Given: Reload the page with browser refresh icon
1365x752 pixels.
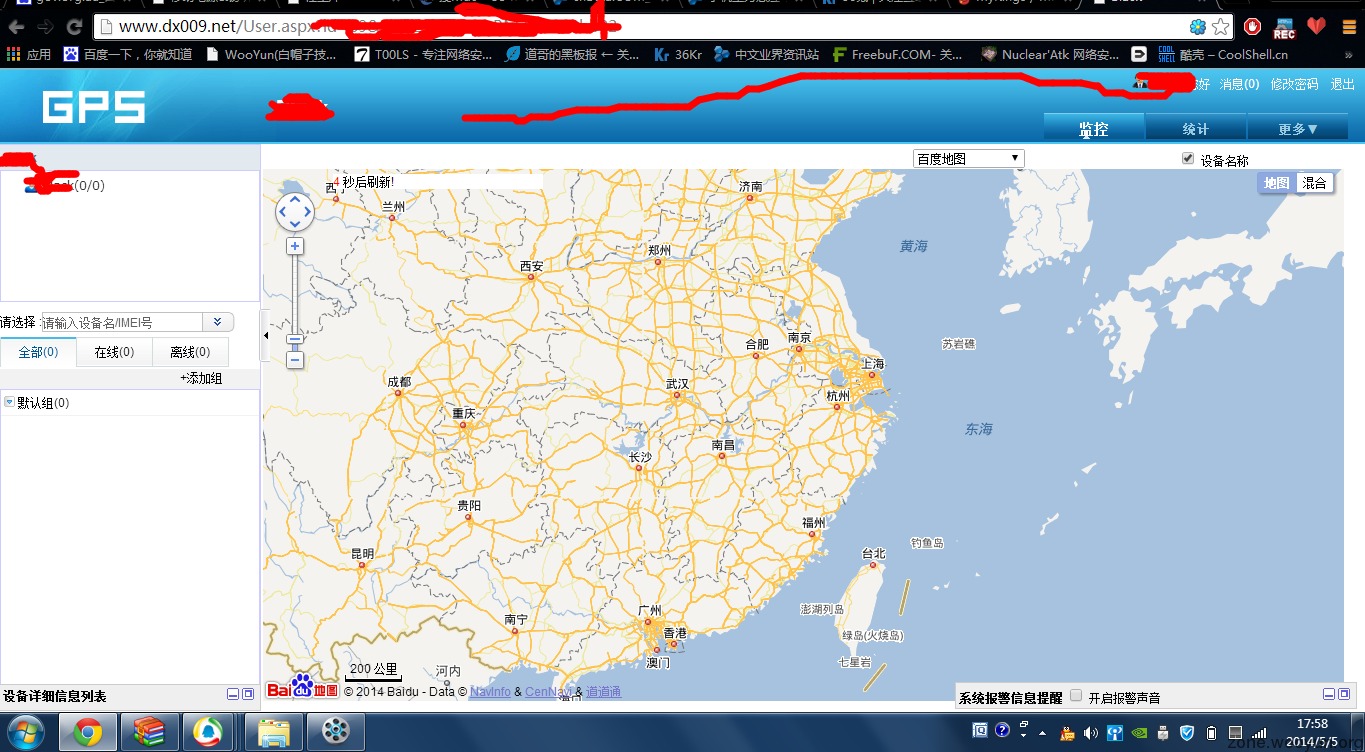Looking at the screenshot, I should point(74,27).
